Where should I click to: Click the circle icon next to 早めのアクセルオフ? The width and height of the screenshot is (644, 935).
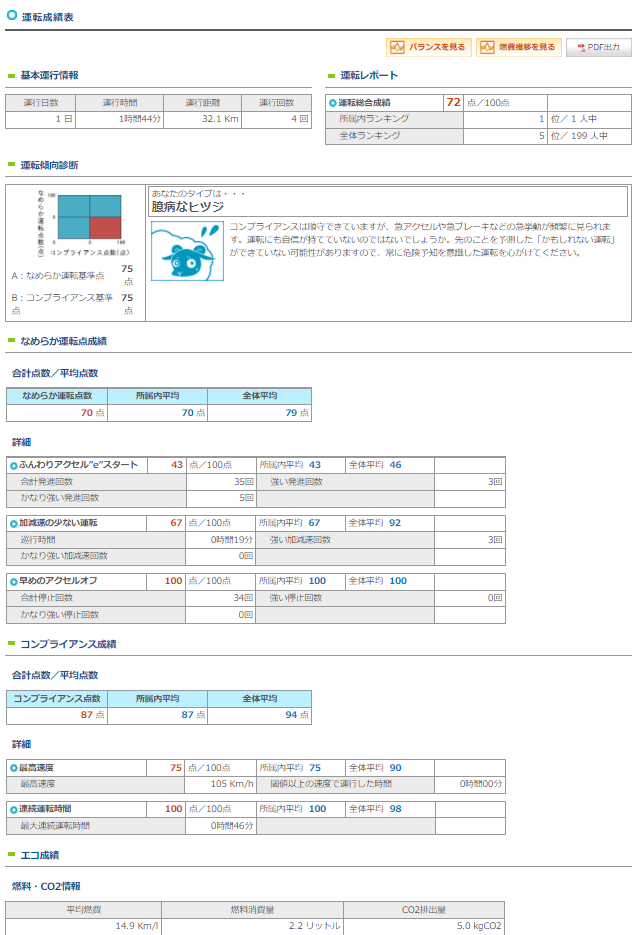pyautogui.click(x=14, y=581)
